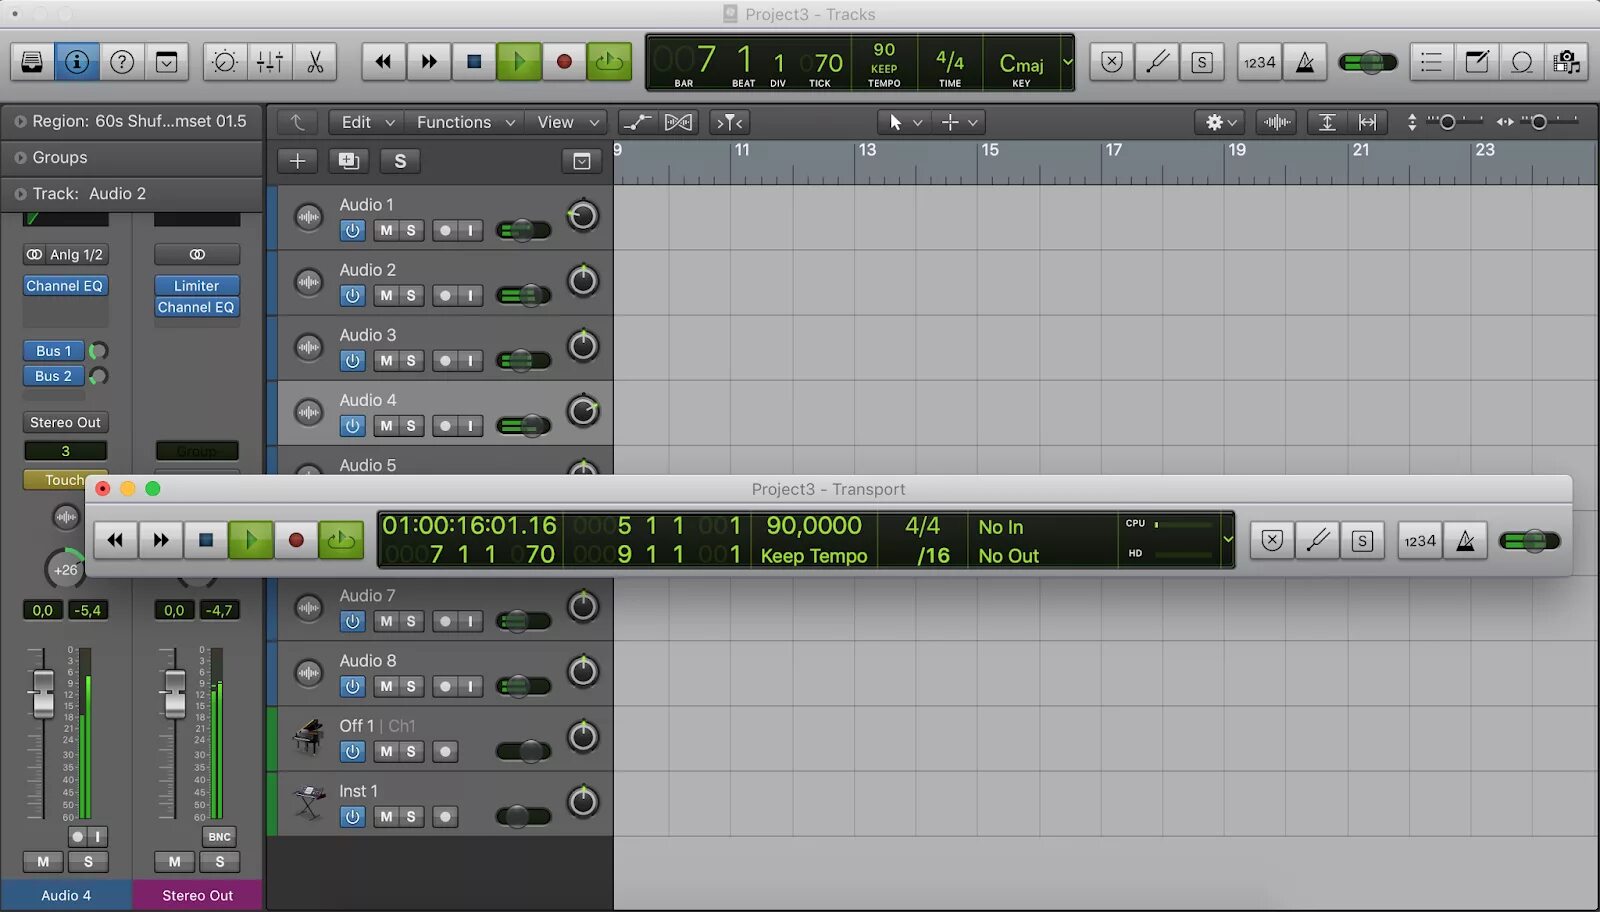Click the BNC bounce button
This screenshot has height=912, width=1600.
point(219,837)
